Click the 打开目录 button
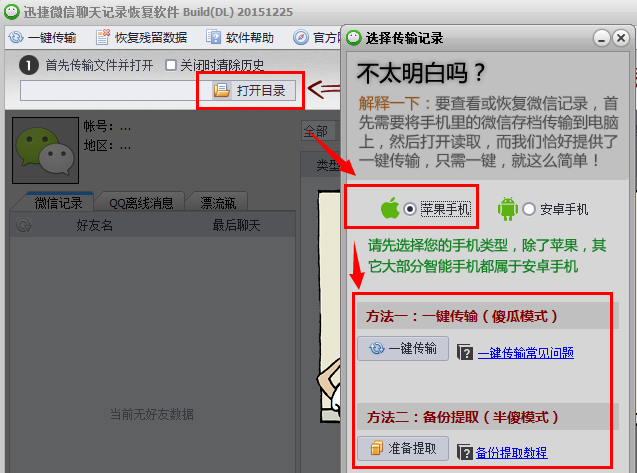The image size is (637, 473). point(250,91)
